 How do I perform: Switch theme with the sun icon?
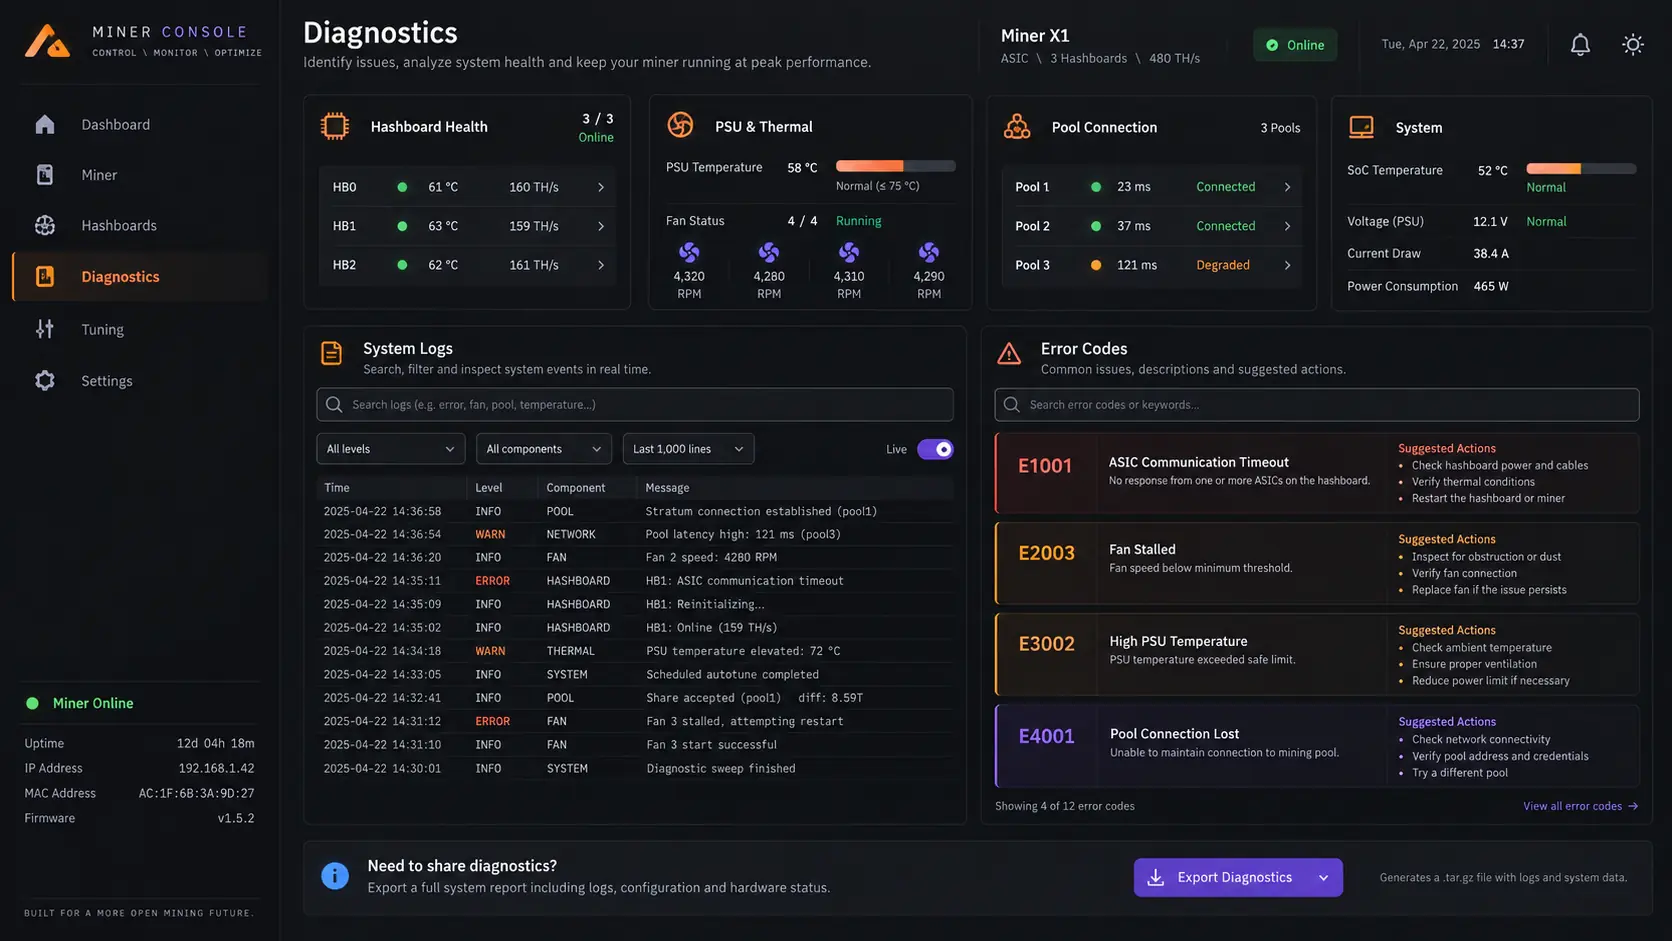click(1633, 45)
